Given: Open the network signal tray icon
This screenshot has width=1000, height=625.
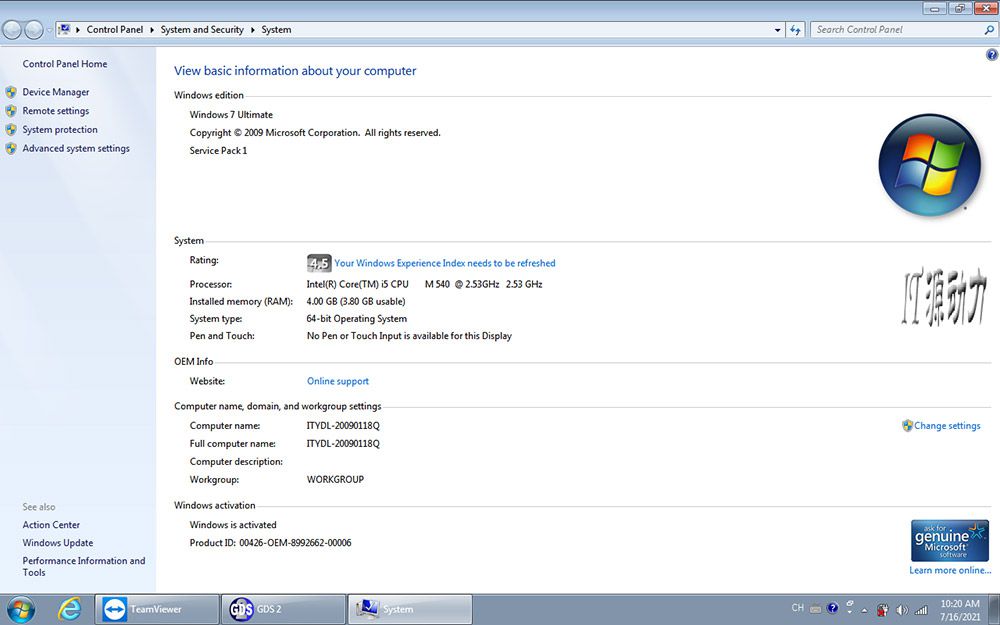Looking at the screenshot, I should tap(921, 610).
